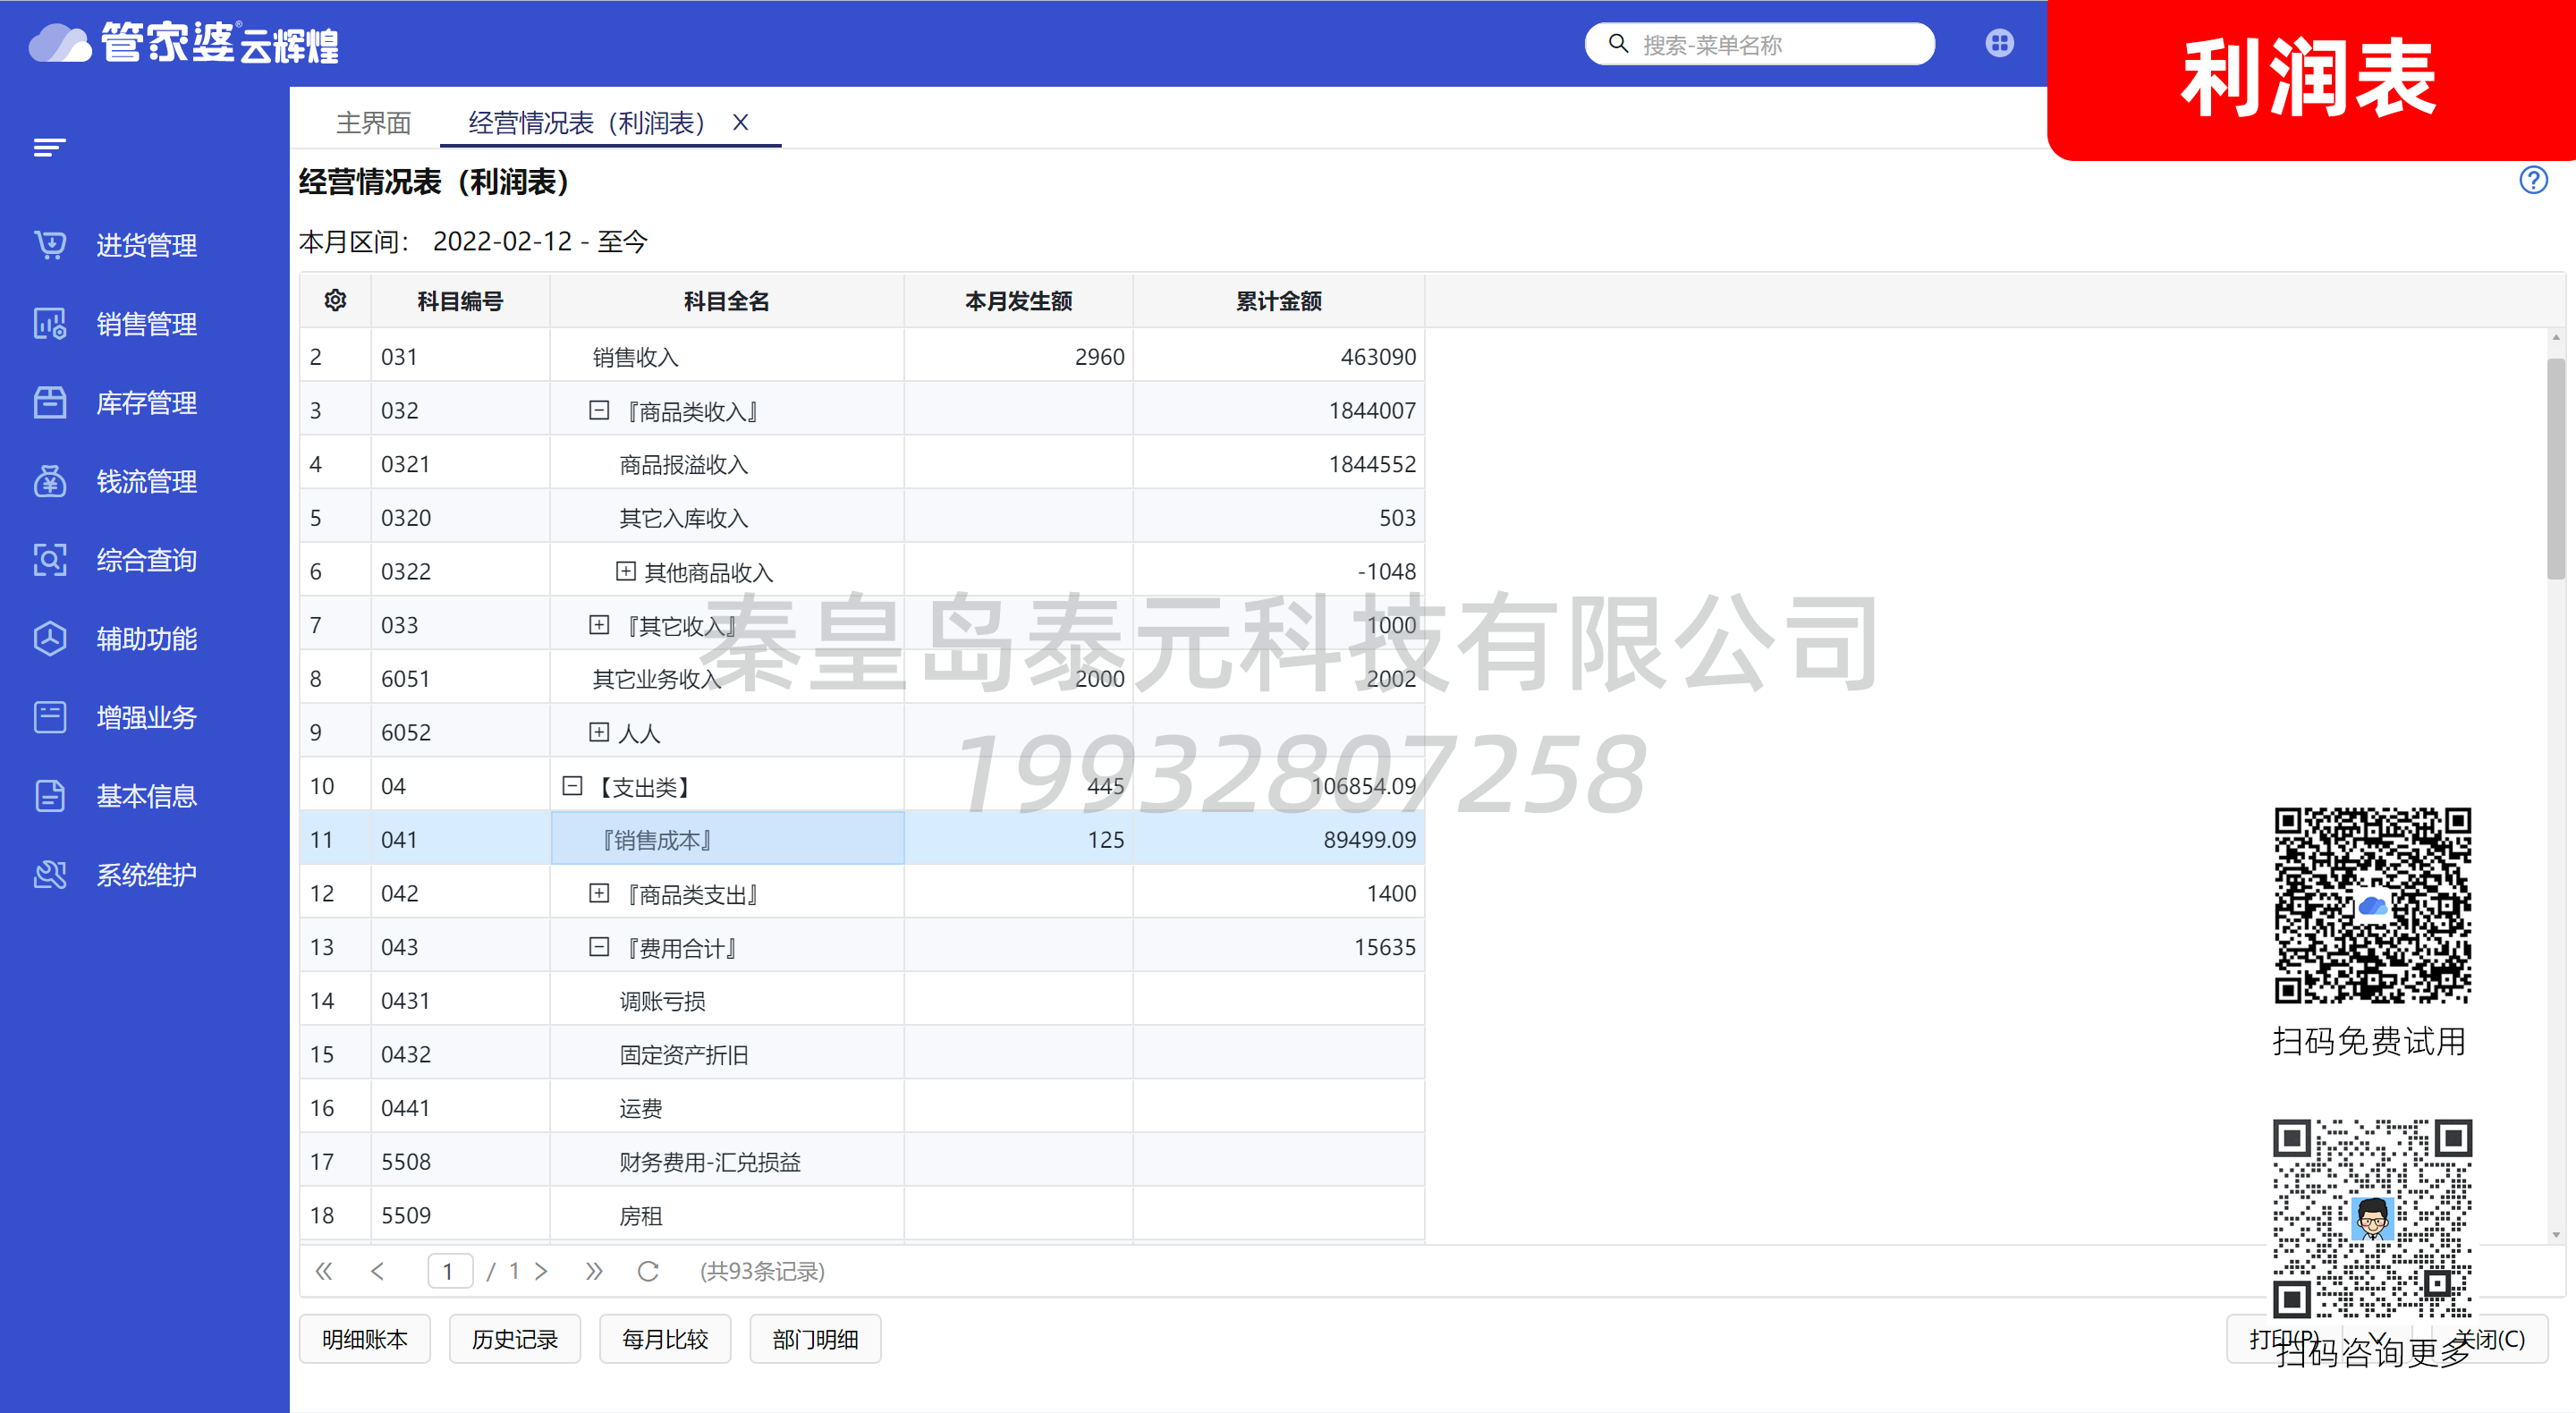Select the 商品报溢收入 row
The image size is (2576, 1413).
pyautogui.click(x=862, y=464)
